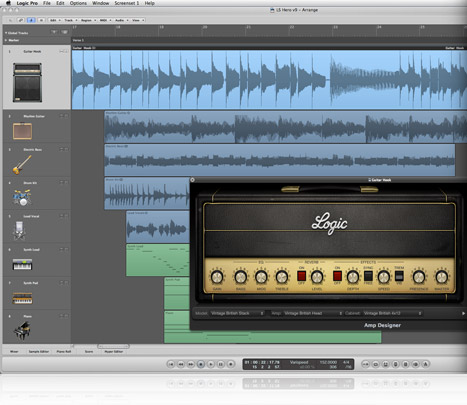The image size is (467, 405).
Task: Click the Effects Depth knob
Action: click(353, 277)
